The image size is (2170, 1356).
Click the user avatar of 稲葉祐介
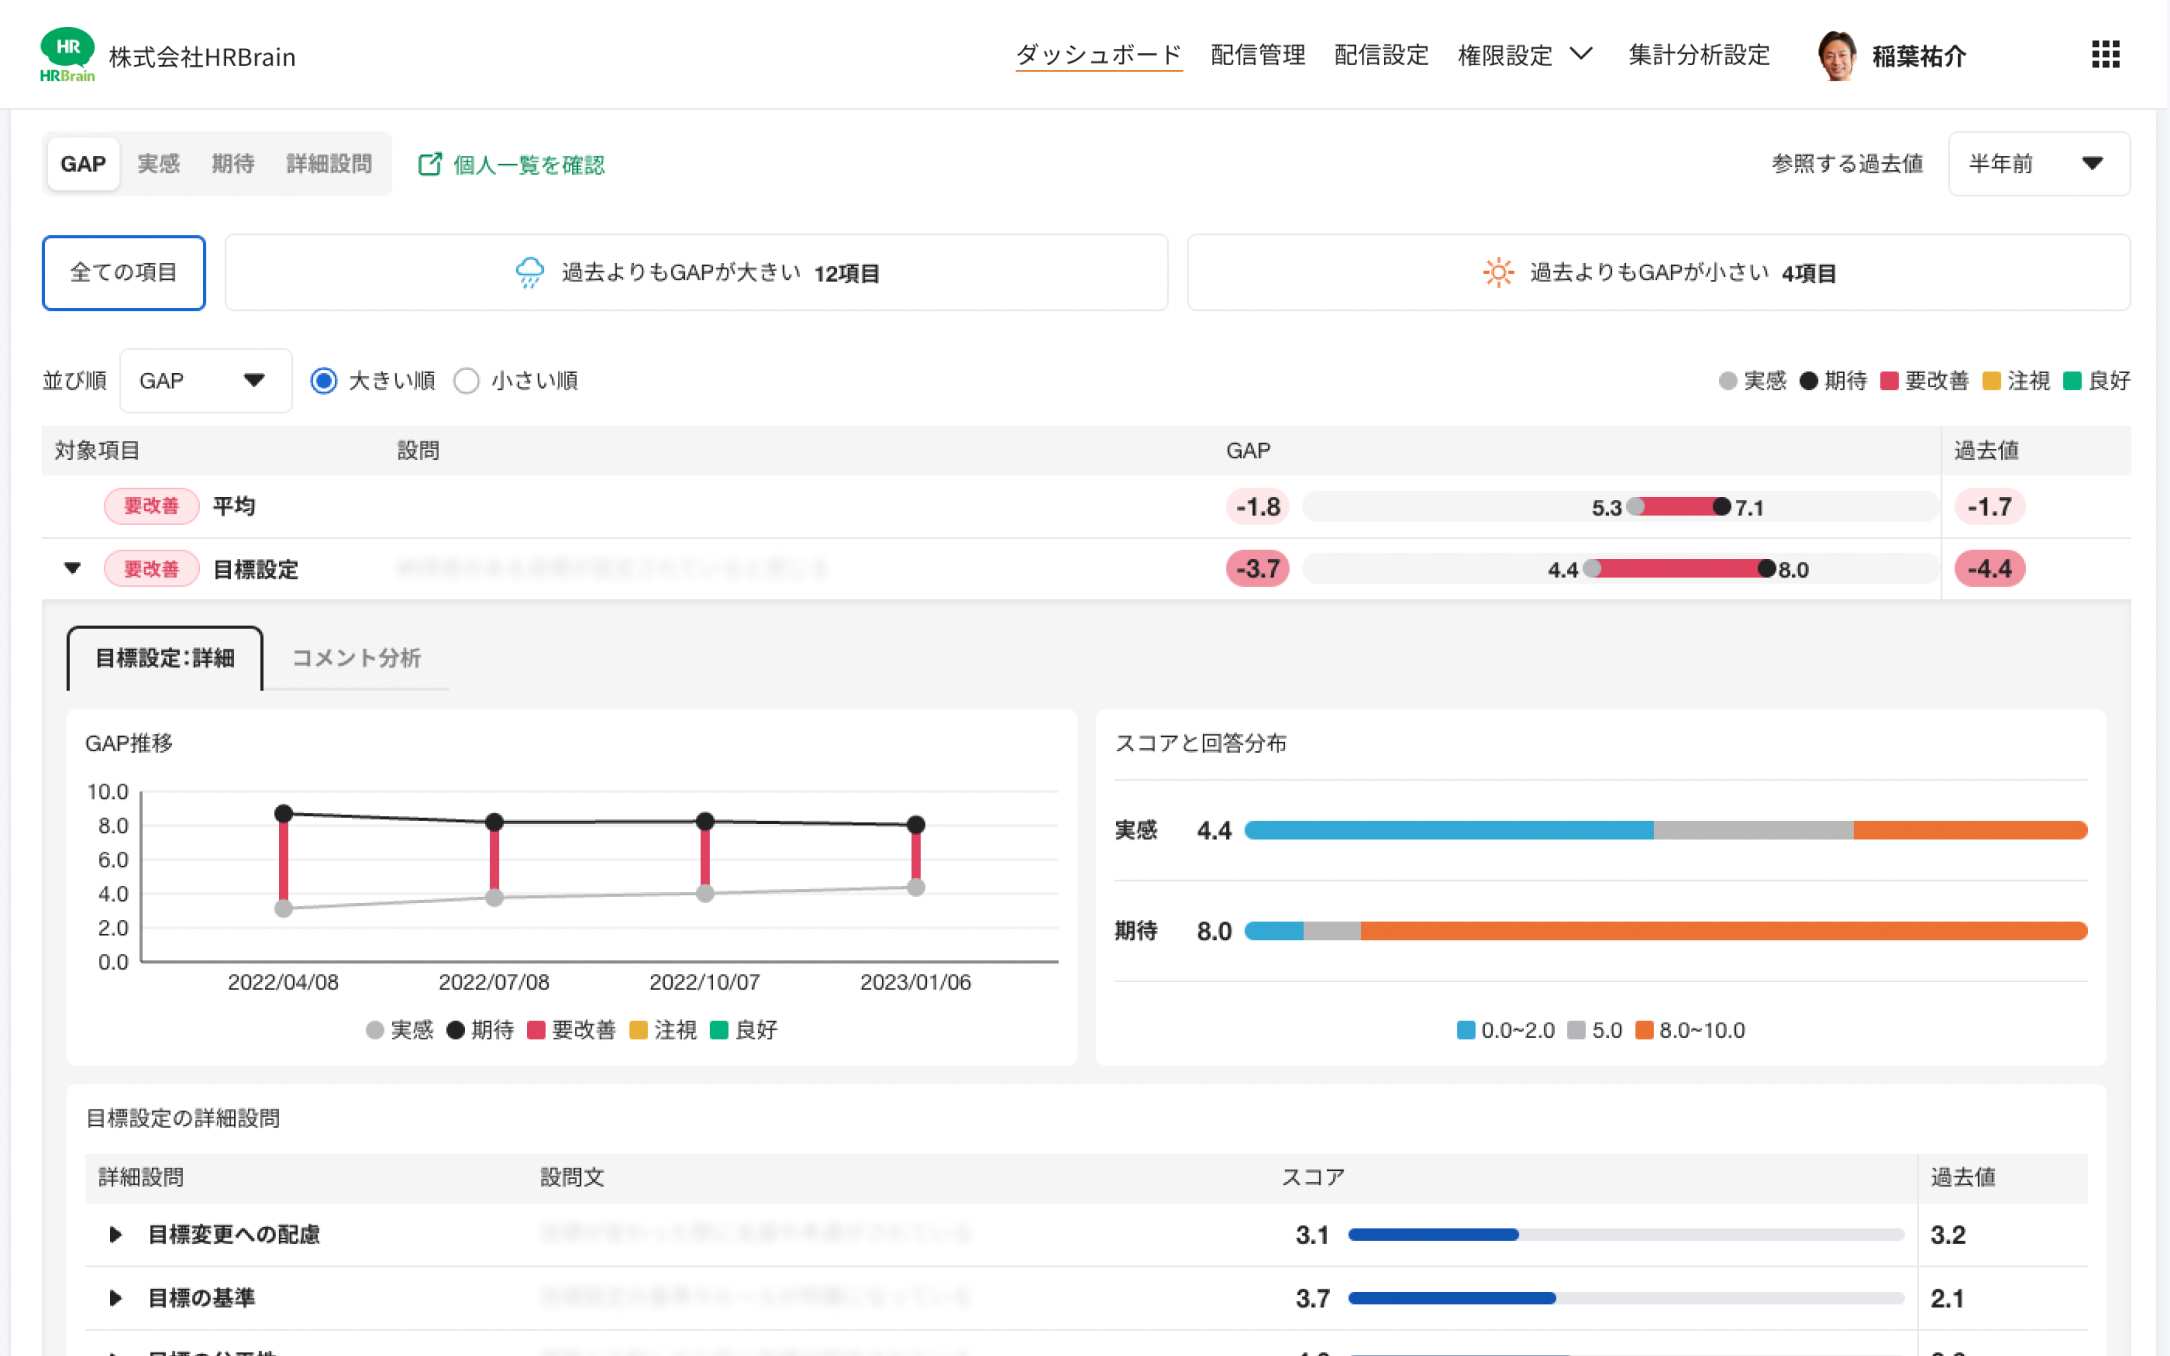pos(1836,55)
